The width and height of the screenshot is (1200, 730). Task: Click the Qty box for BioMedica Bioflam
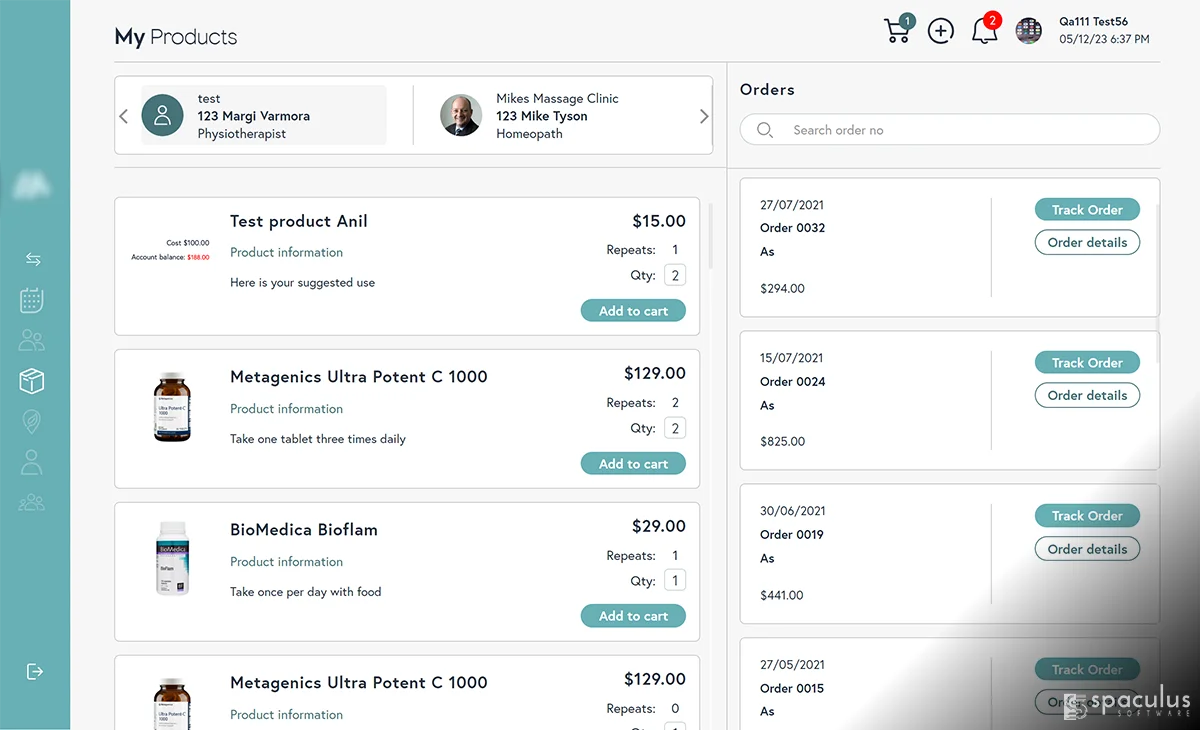[675, 581]
